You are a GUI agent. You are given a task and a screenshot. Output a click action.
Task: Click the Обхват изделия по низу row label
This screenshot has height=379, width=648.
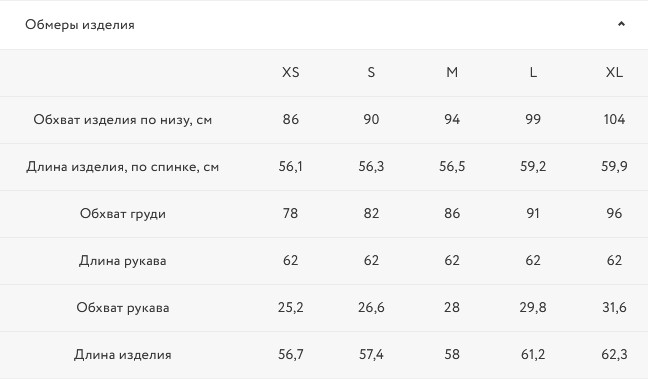pos(123,120)
